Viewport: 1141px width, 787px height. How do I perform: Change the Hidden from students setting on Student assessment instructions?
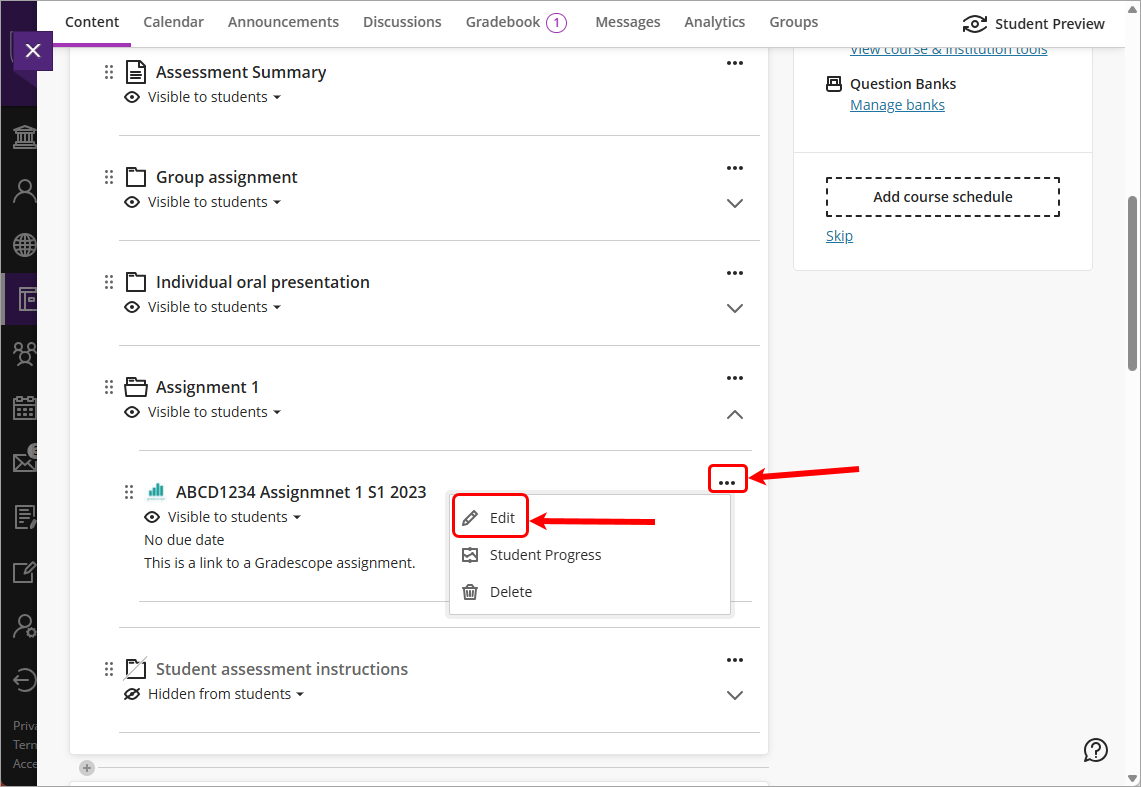pyautogui.click(x=213, y=693)
